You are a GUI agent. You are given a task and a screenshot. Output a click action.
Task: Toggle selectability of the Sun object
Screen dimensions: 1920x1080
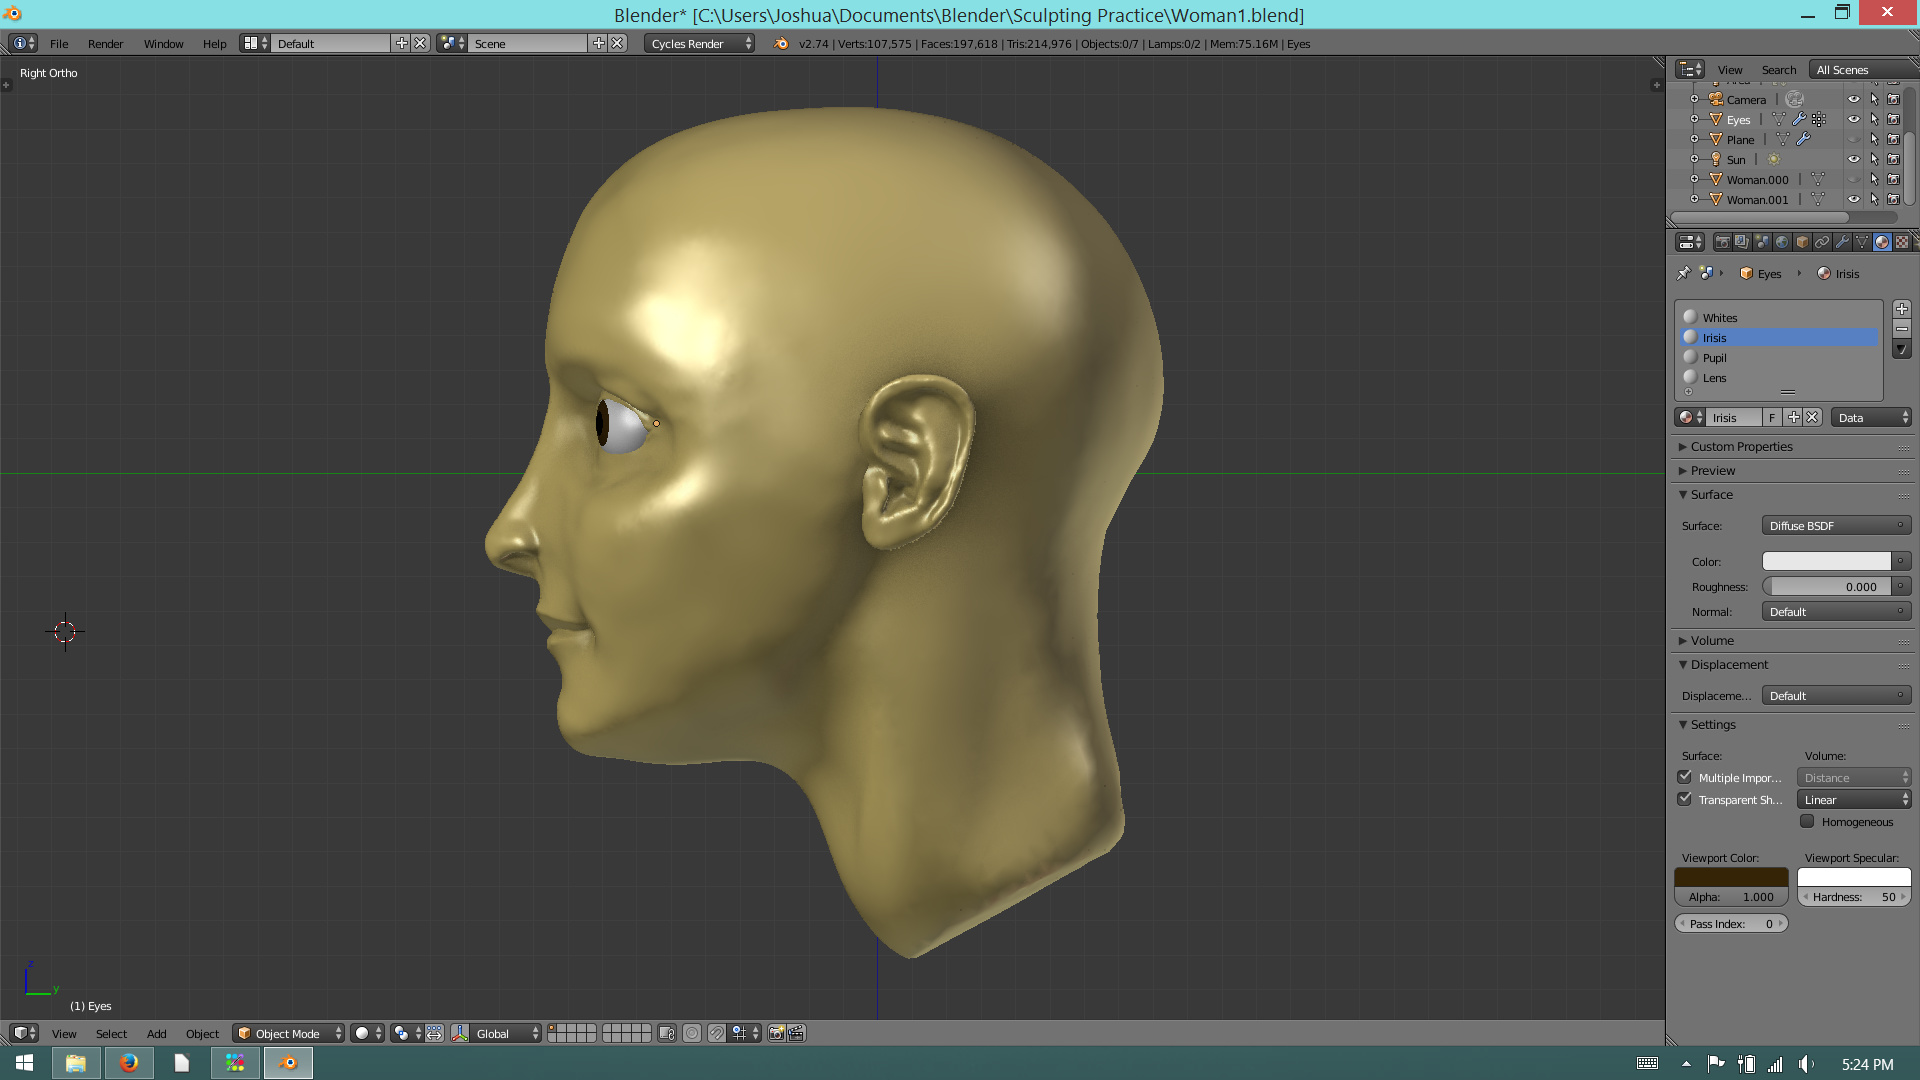click(x=1874, y=159)
